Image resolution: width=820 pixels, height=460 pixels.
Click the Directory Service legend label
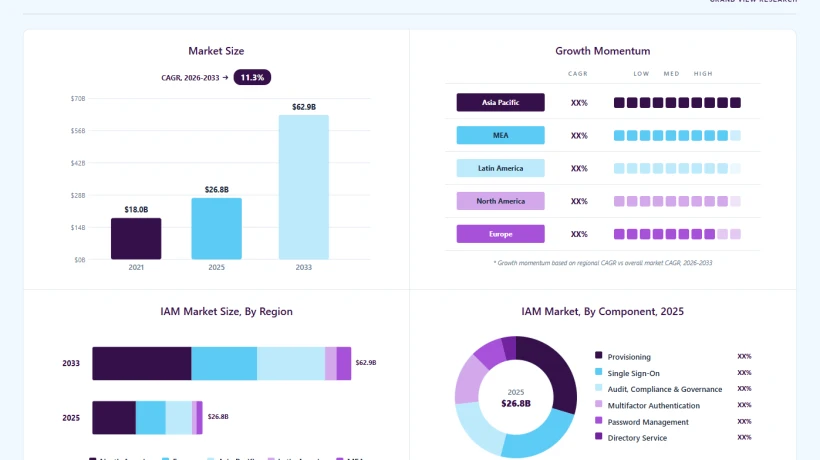(x=637, y=438)
